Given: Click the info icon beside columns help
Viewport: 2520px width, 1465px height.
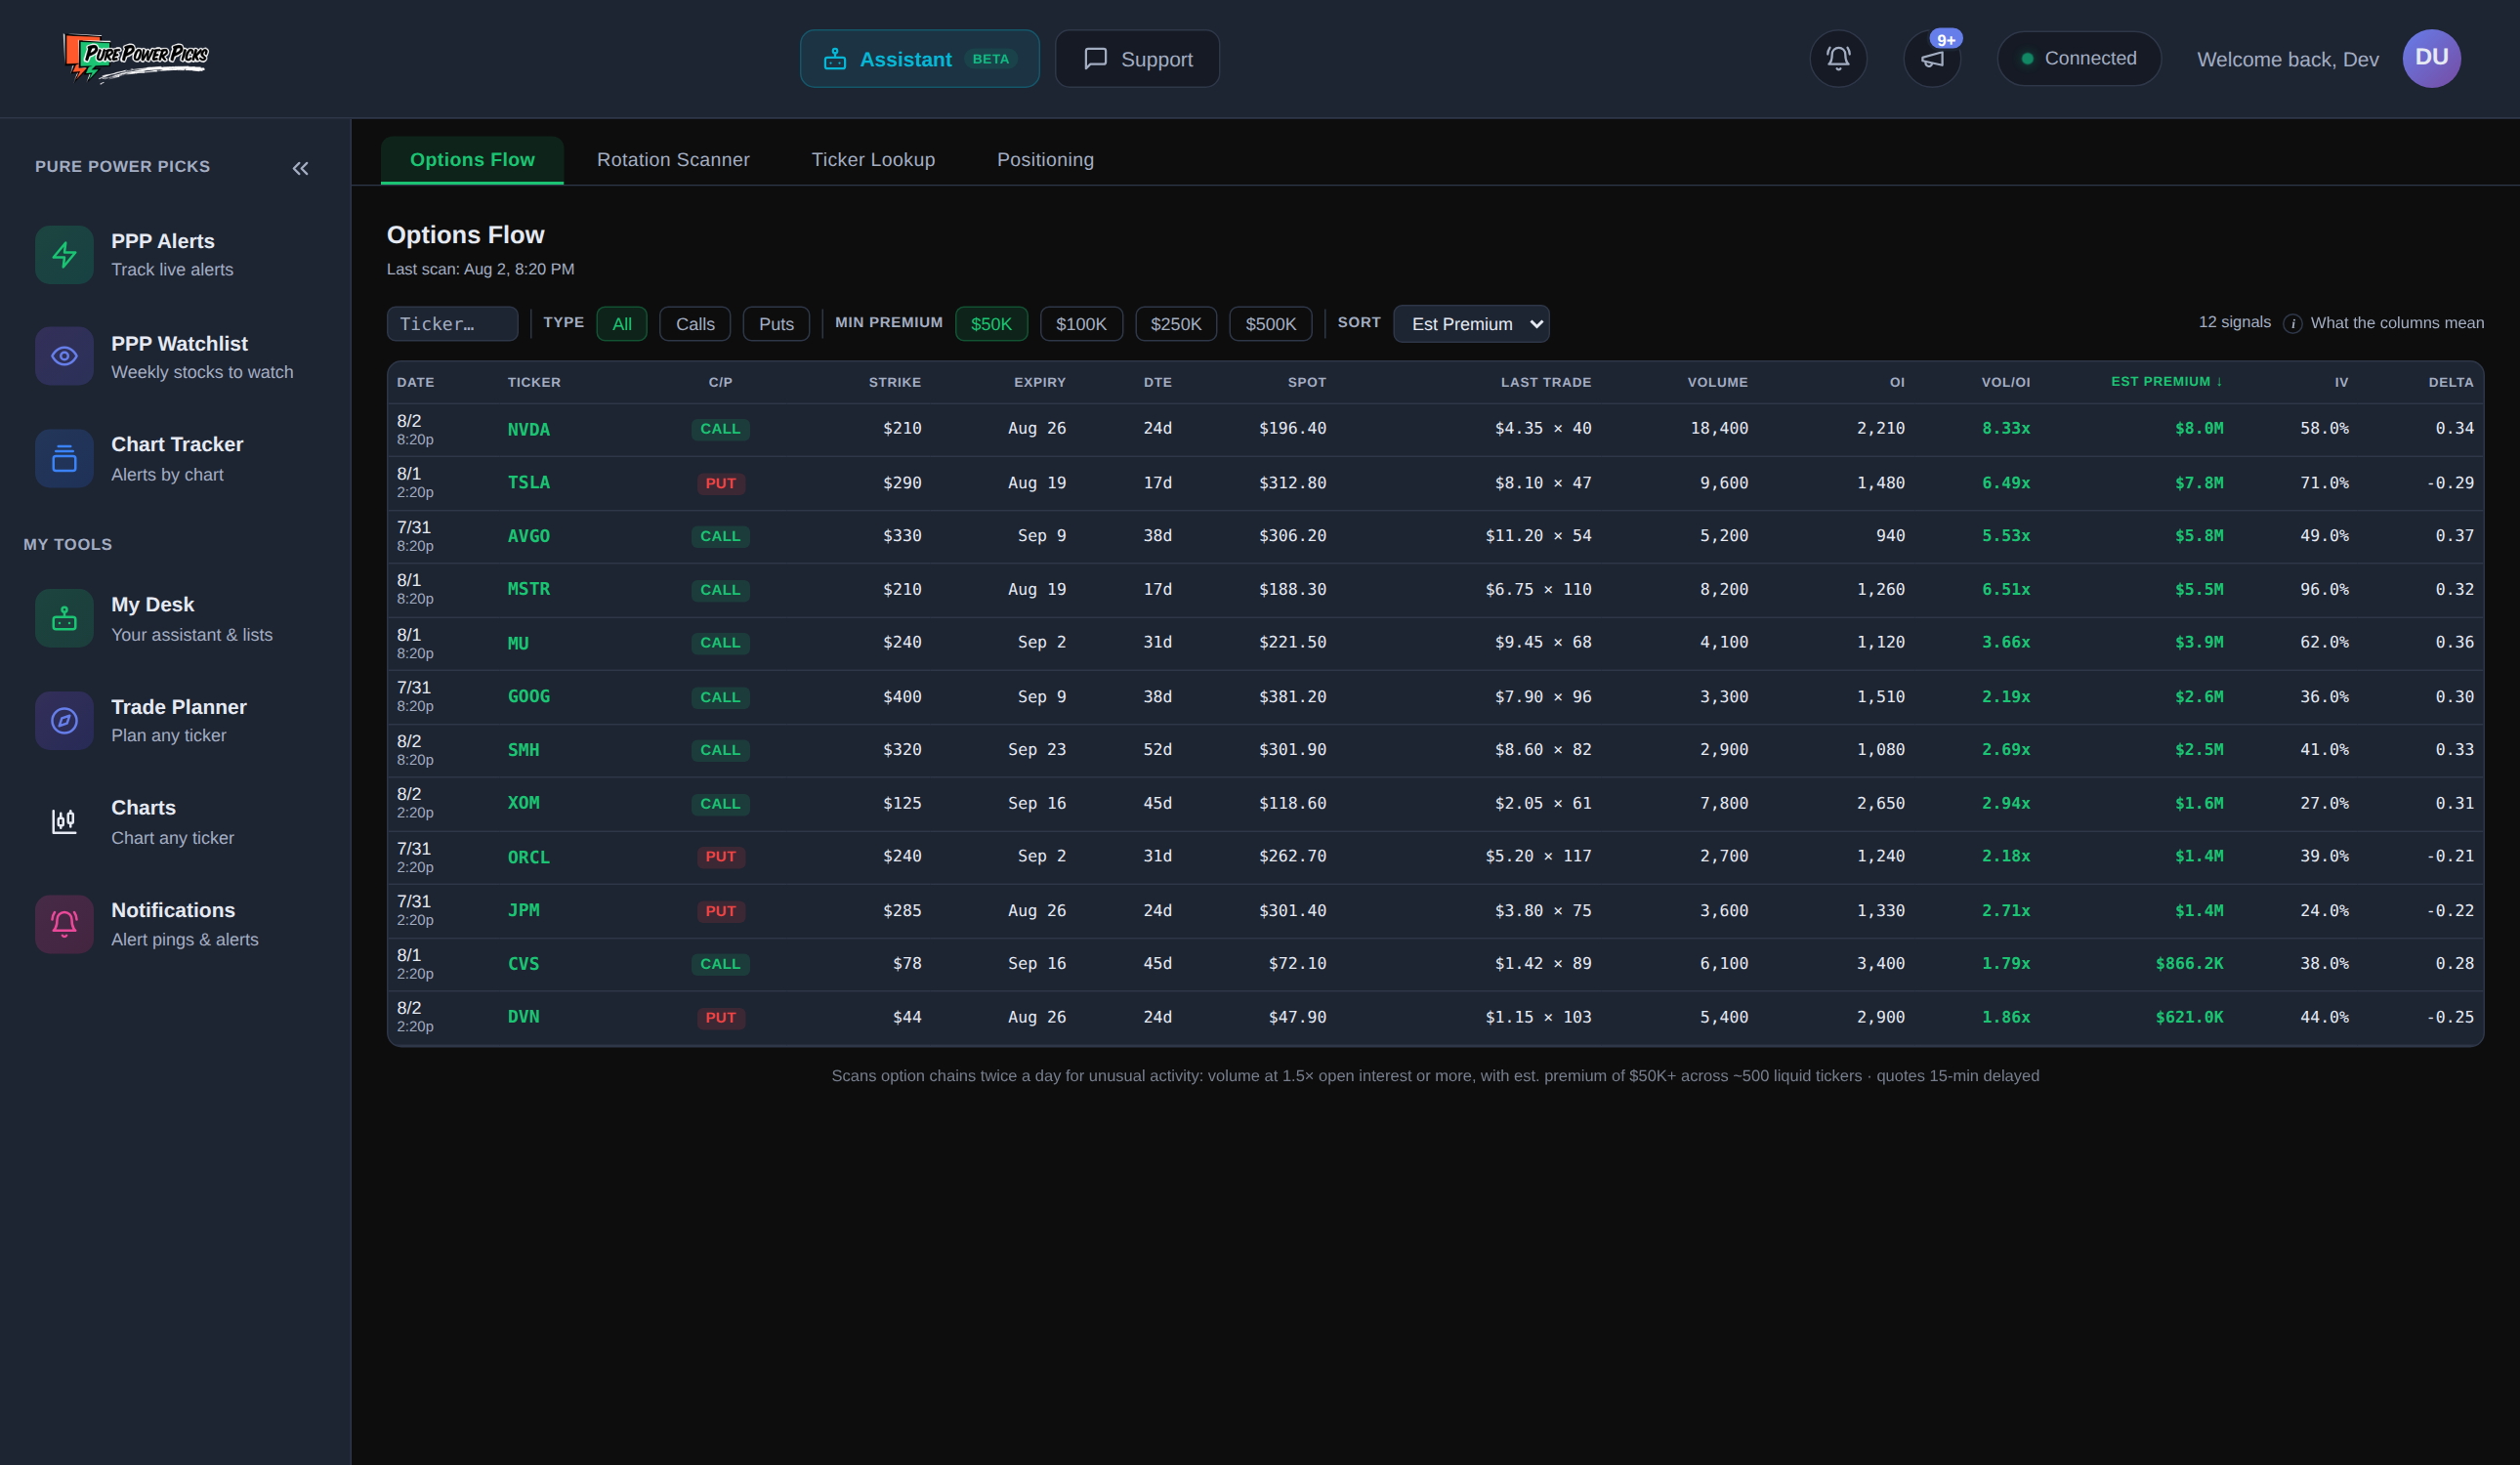Looking at the screenshot, I should tap(2292, 323).
